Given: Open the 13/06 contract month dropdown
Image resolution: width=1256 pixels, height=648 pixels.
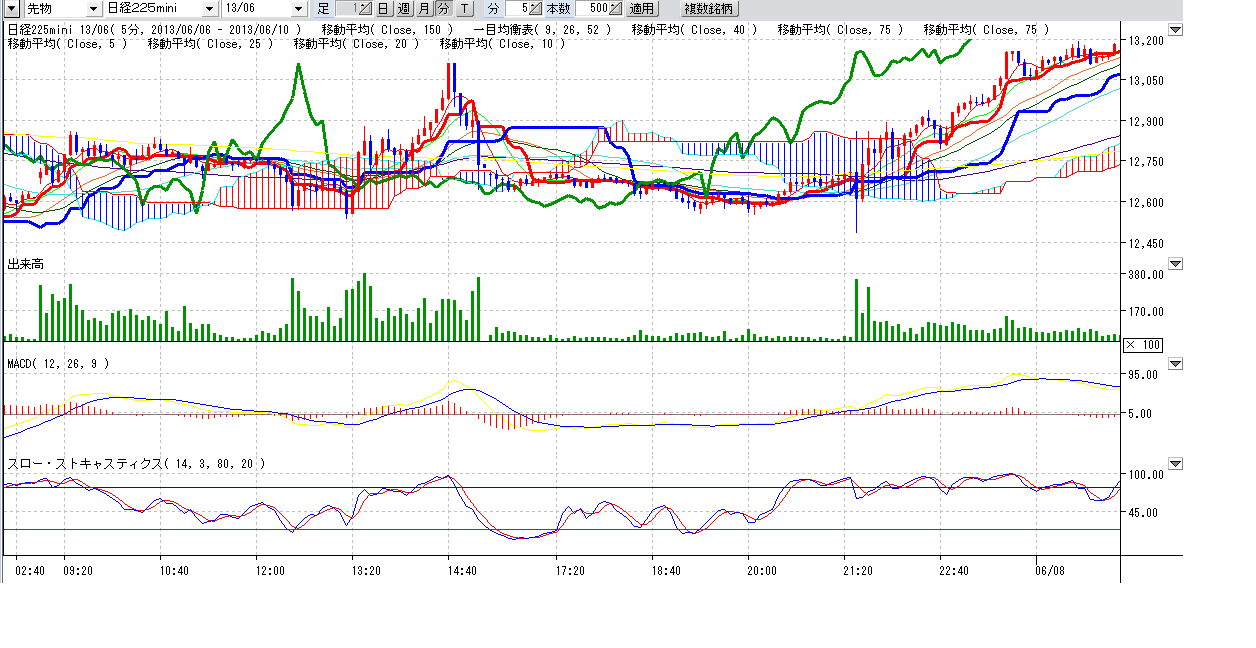Looking at the screenshot, I should (x=298, y=9).
